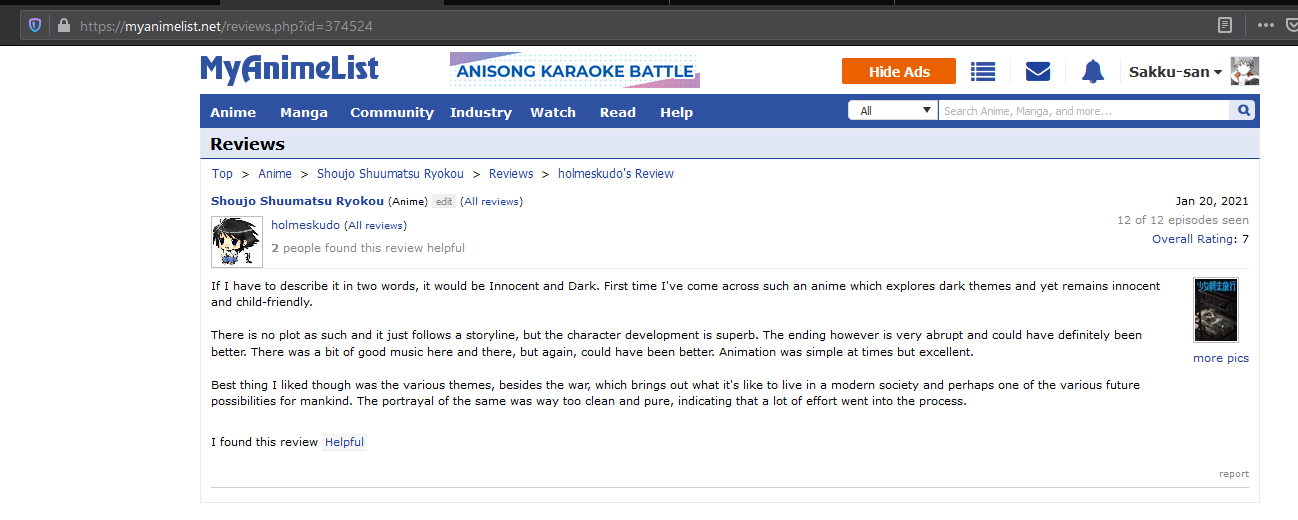Open the Anime menu
Image resolution: width=1298 pixels, height=520 pixels.
click(233, 112)
